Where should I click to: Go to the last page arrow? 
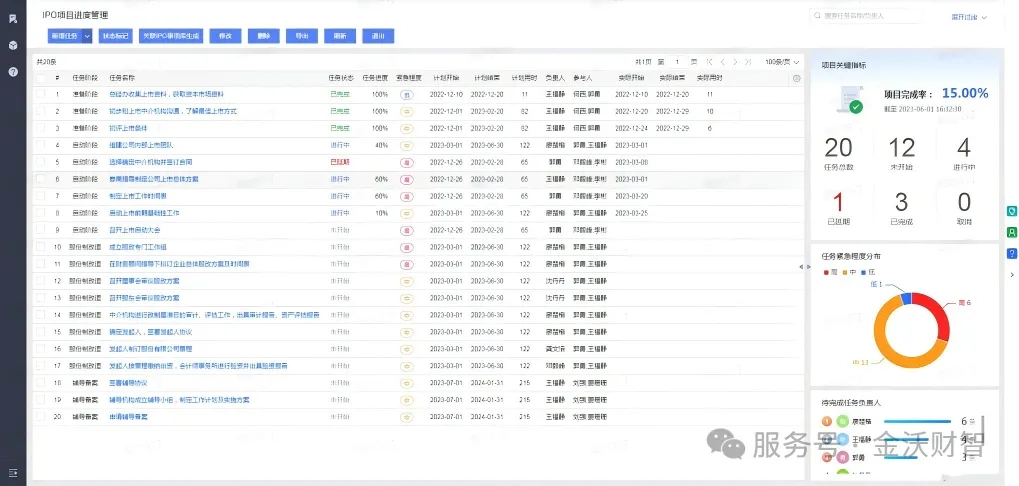[748, 62]
